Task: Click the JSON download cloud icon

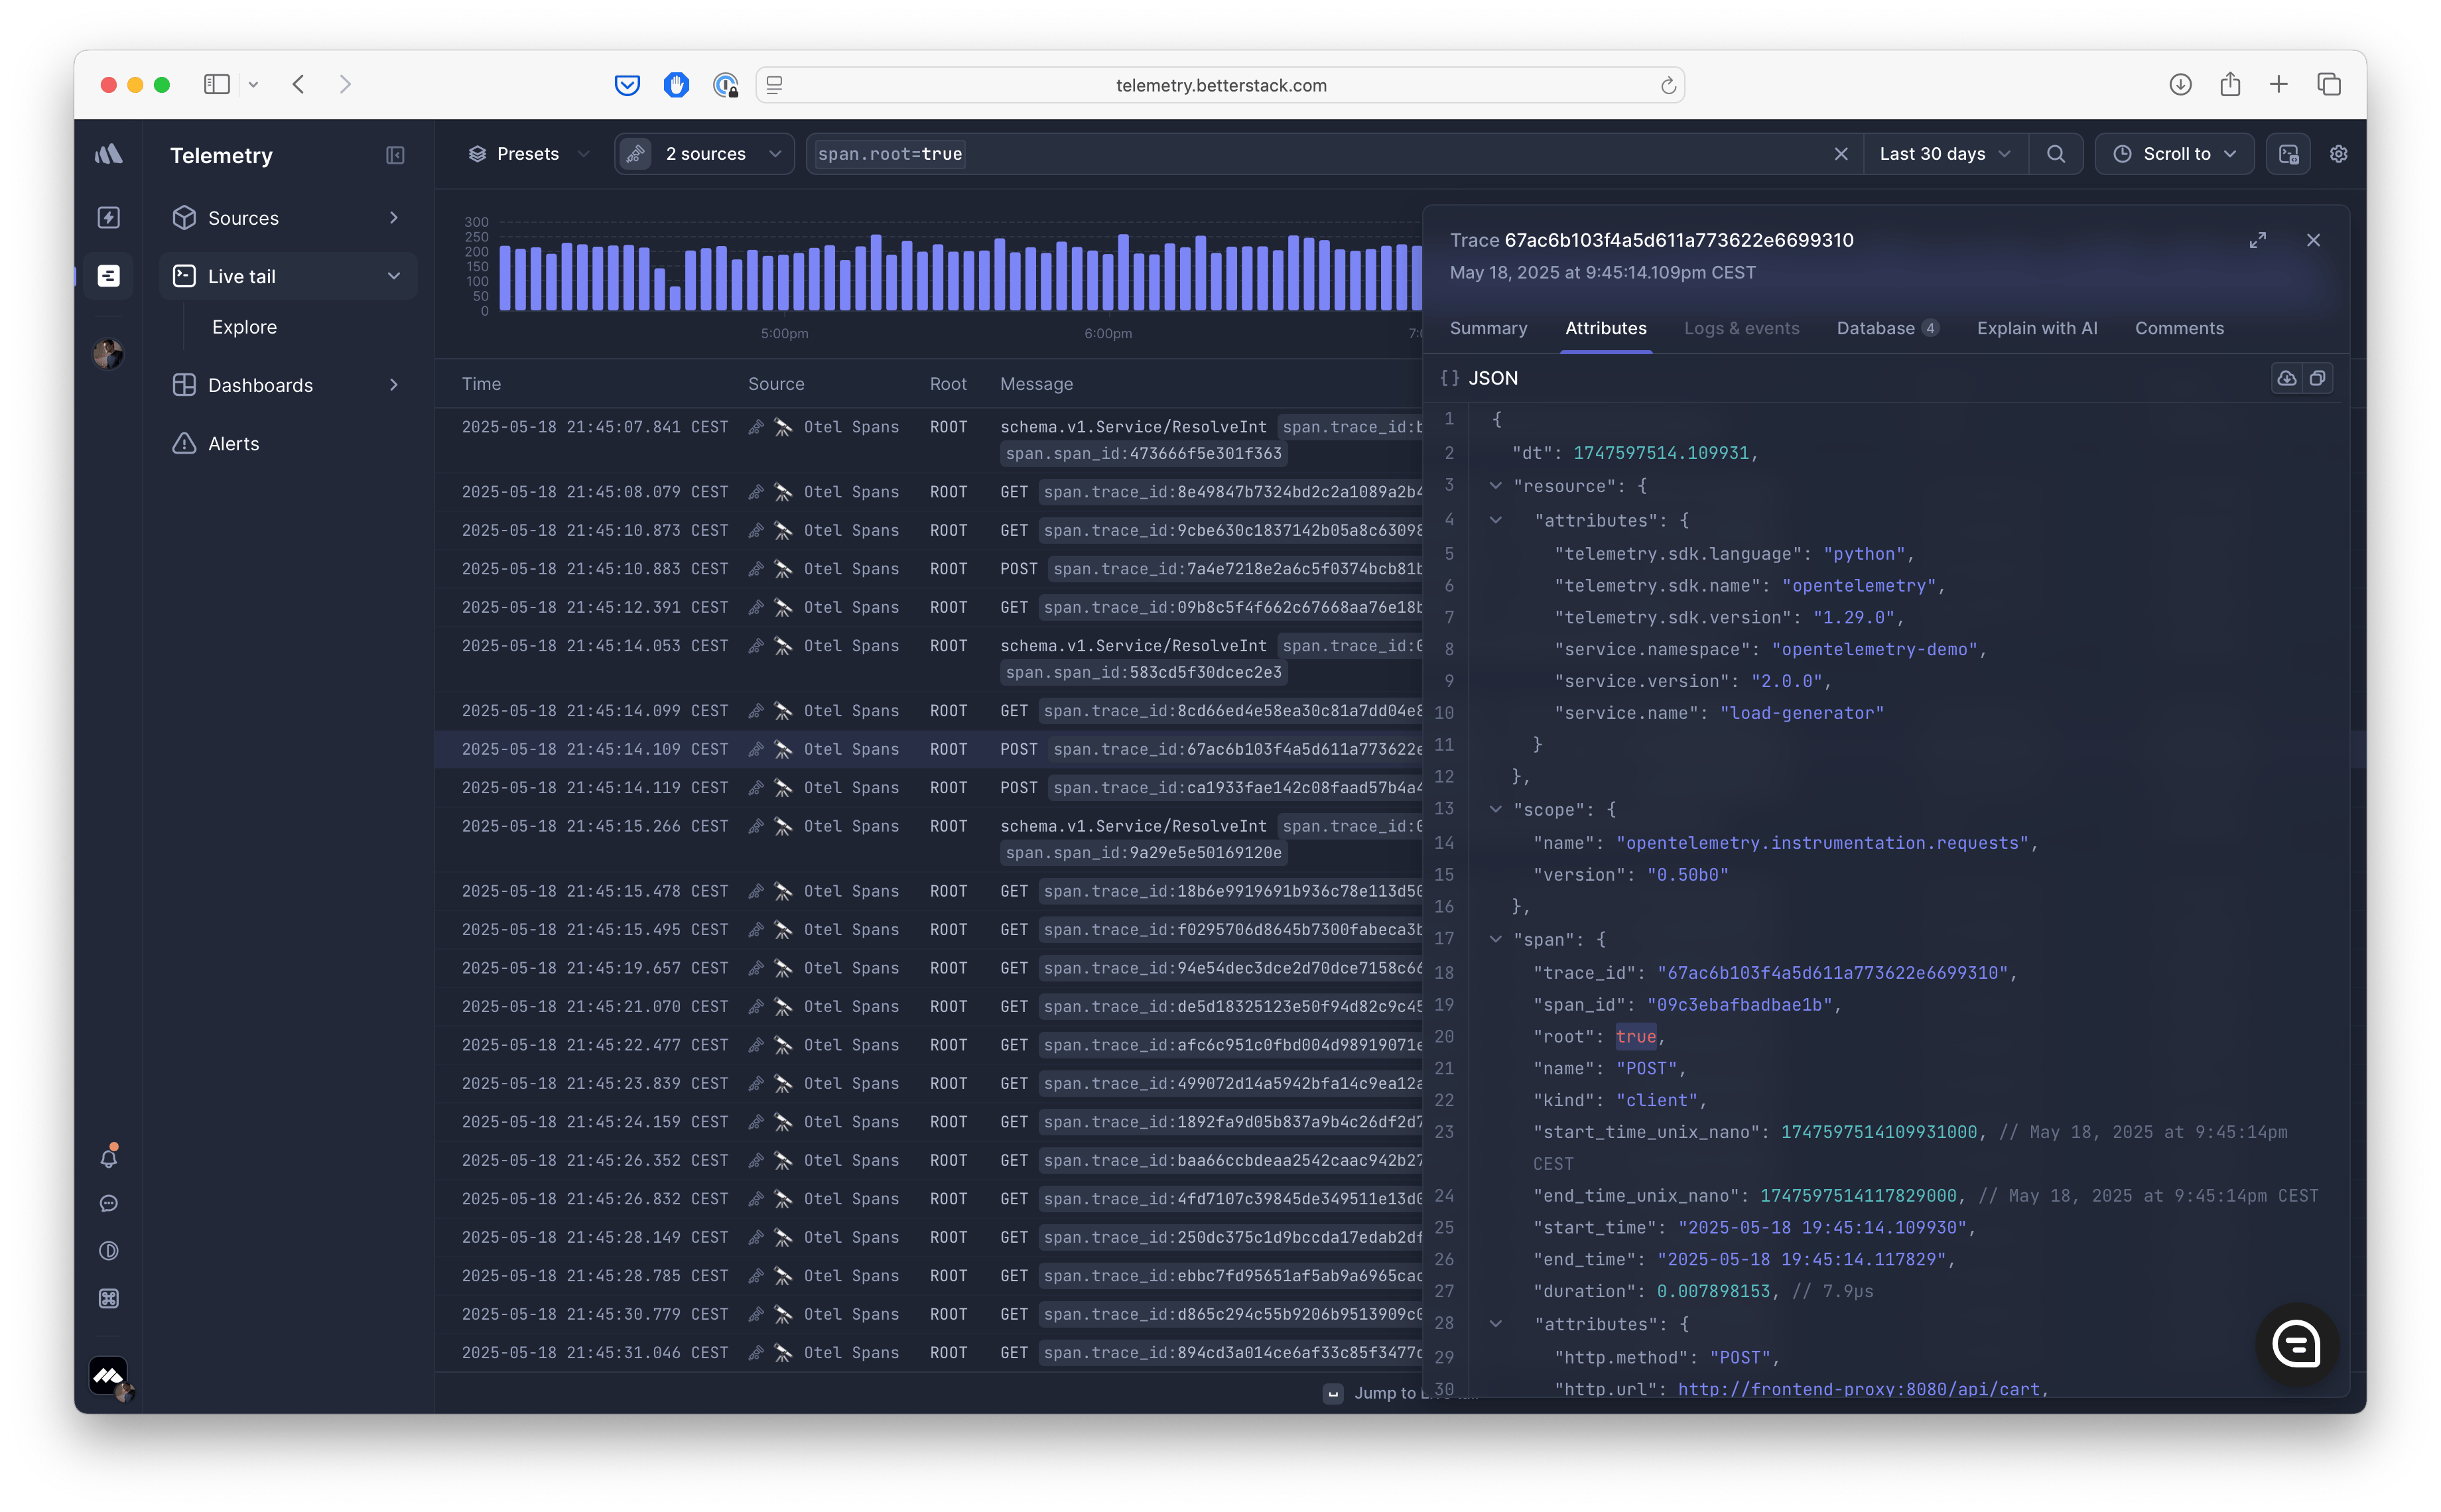Action: pos(2286,378)
